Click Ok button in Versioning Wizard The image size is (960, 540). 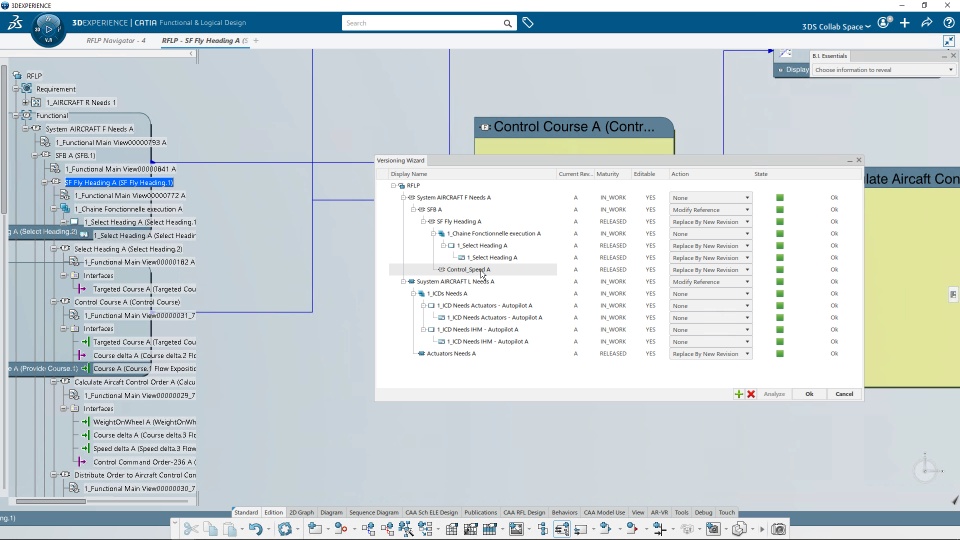(x=809, y=394)
